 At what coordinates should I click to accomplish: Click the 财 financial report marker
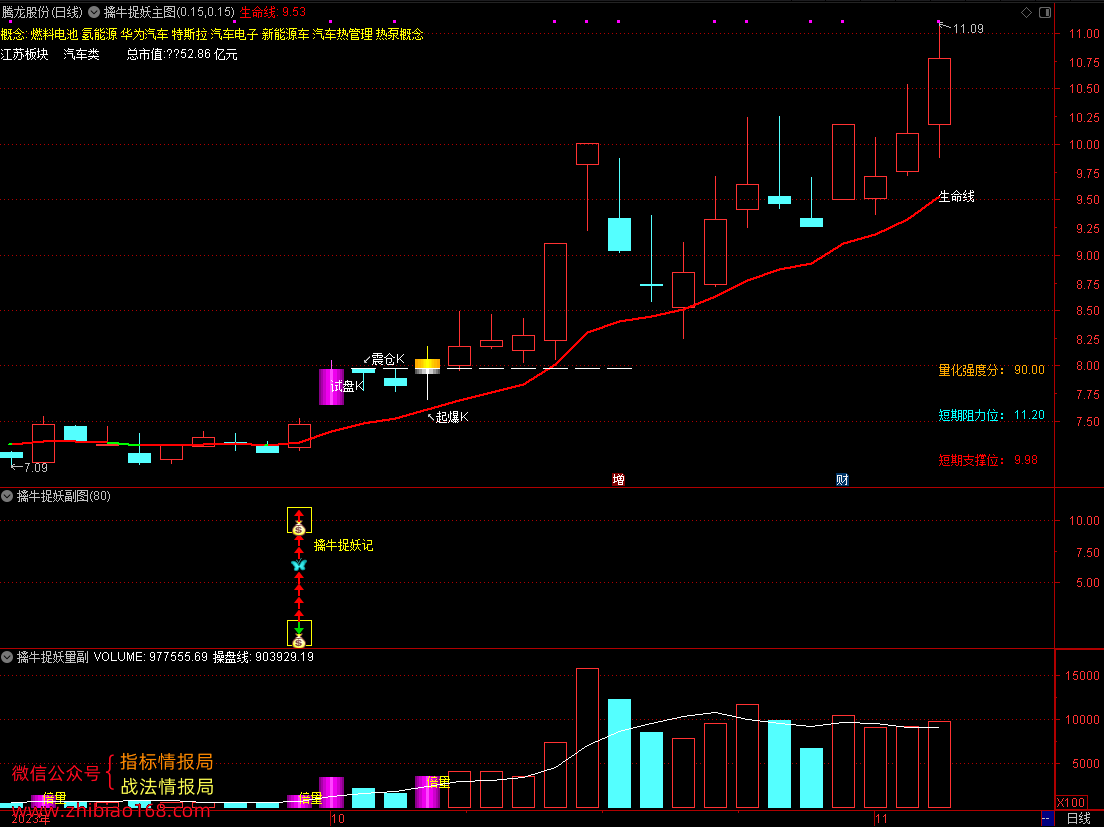tap(842, 479)
